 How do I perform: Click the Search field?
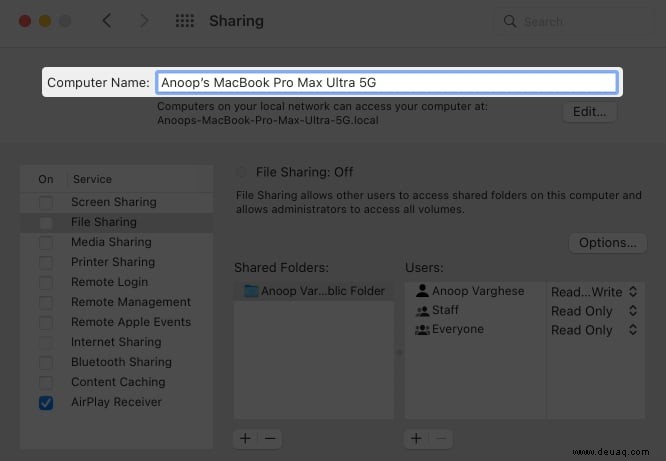click(573, 21)
